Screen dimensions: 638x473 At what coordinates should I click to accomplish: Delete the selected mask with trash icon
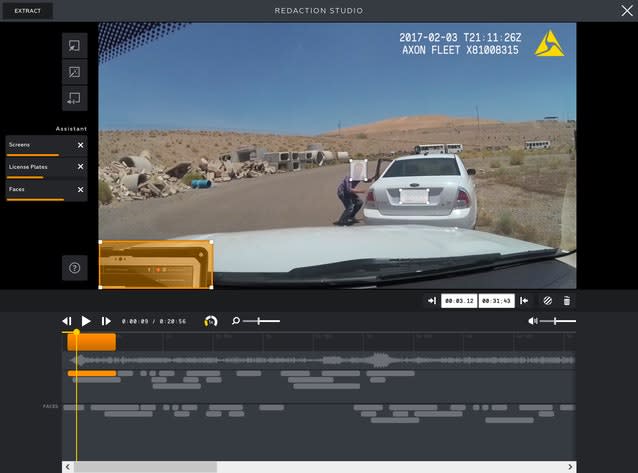click(567, 300)
